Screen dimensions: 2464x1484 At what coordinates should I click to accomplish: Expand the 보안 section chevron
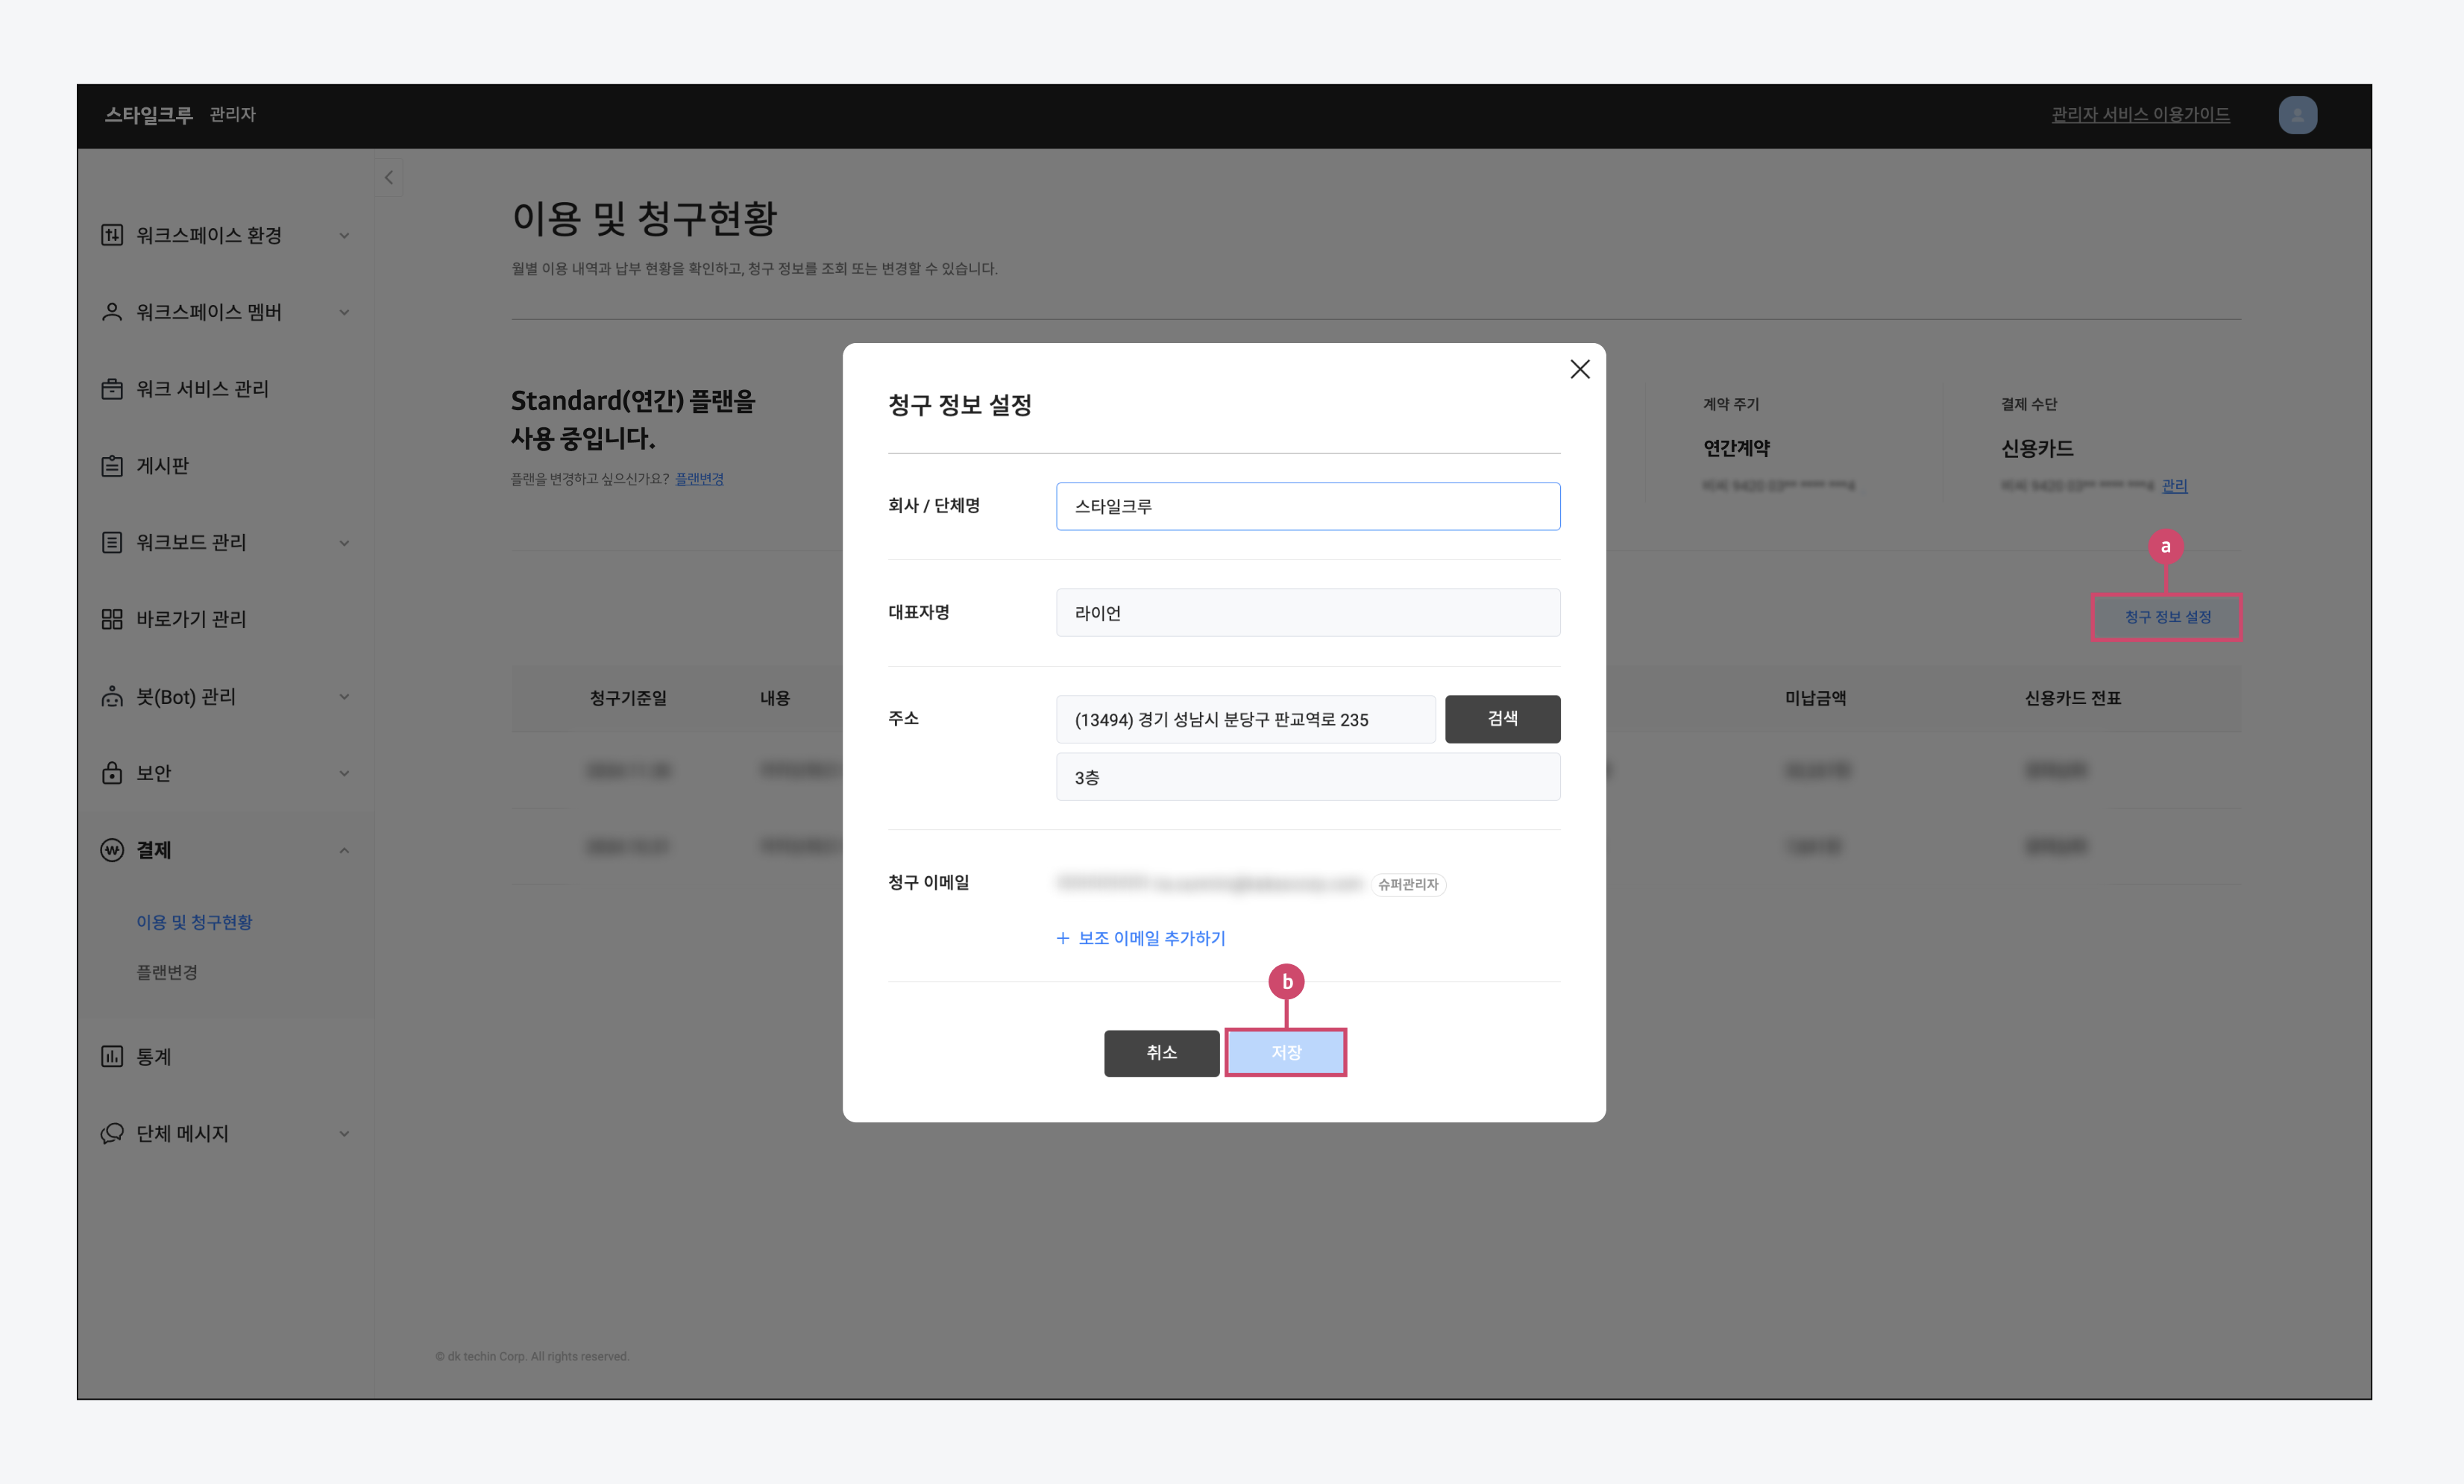point(344,773)
